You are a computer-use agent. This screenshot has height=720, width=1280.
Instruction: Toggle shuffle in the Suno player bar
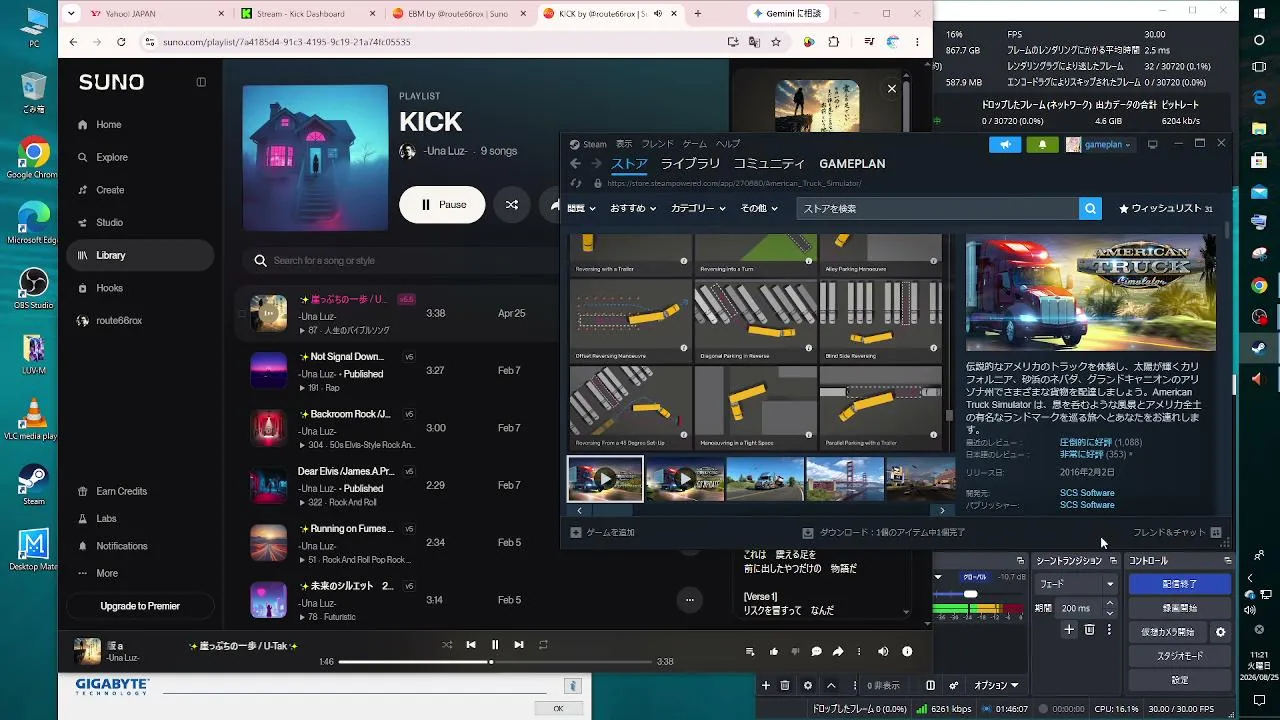(447, 645)
